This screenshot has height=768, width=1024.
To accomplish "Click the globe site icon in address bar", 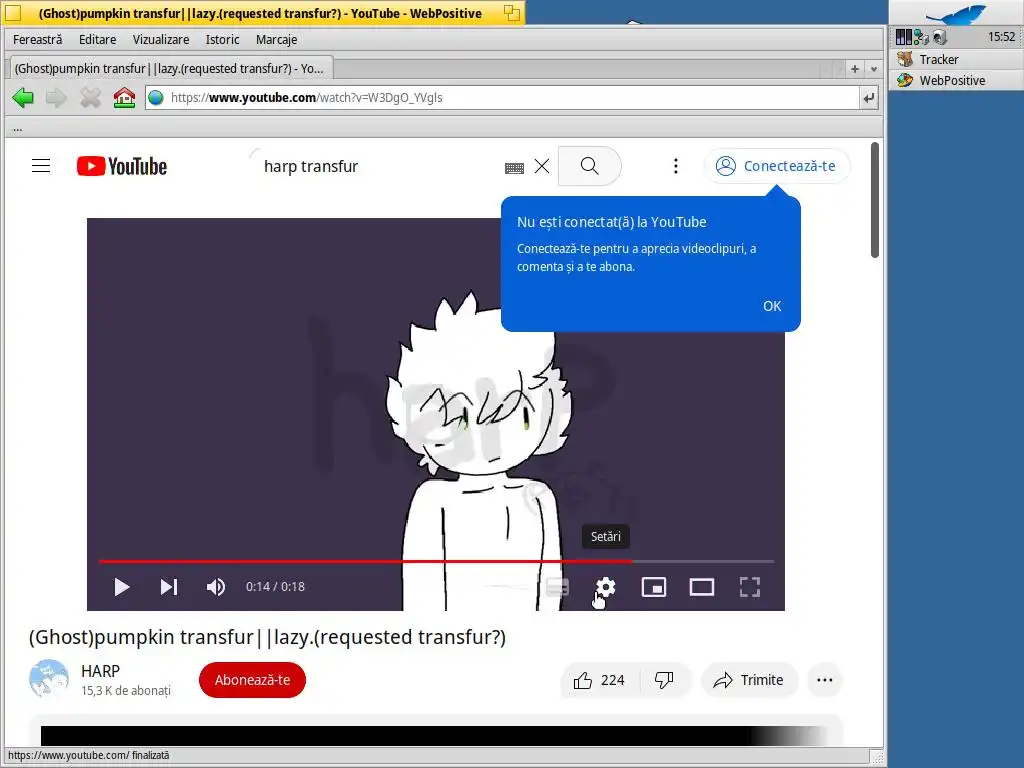I will pyautogui.click(x=155, y=98).
